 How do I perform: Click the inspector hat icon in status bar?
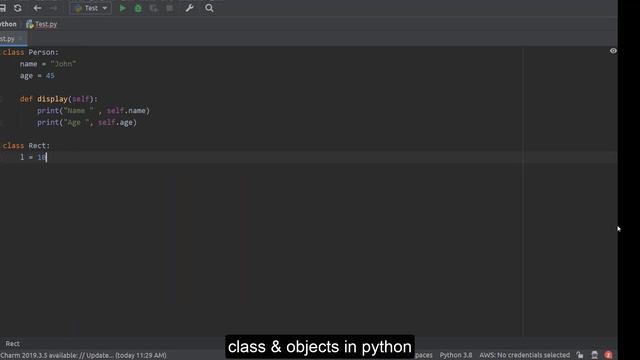pos(595,355)
